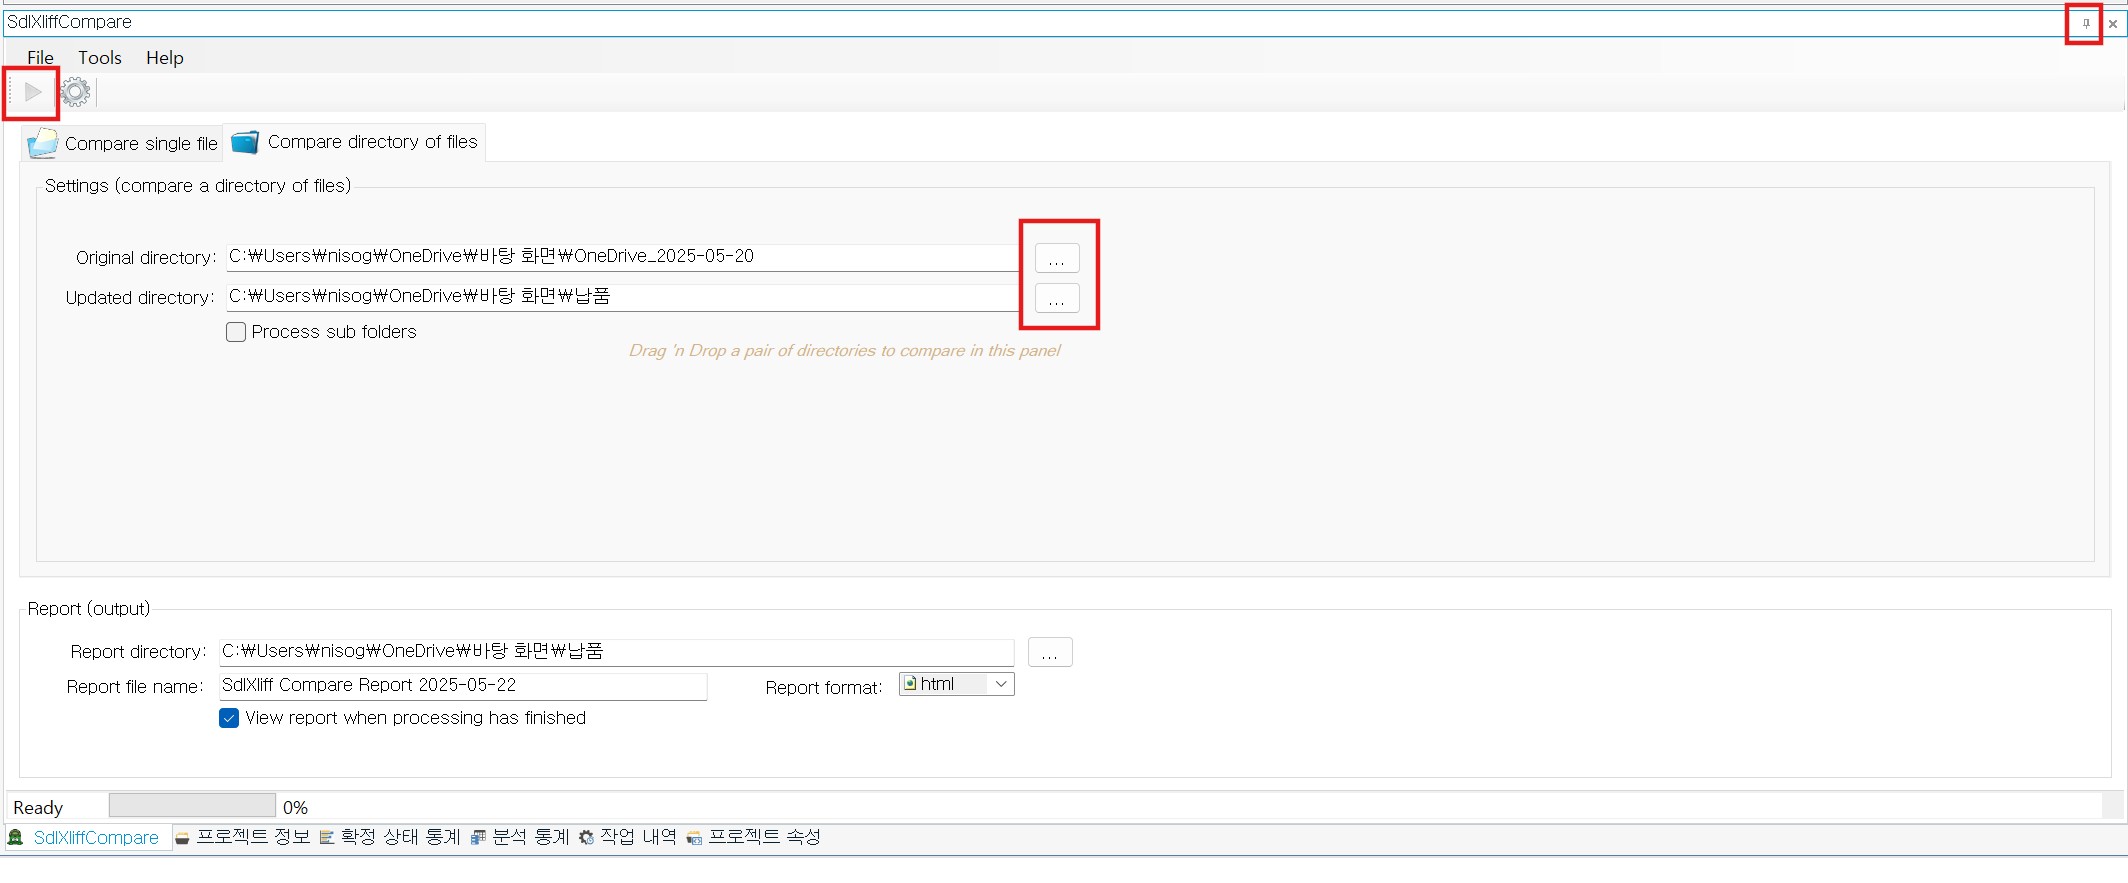Open the Report format html dropdown
The width and height of the screenshot is (2128, 883).
coord(956,684)
